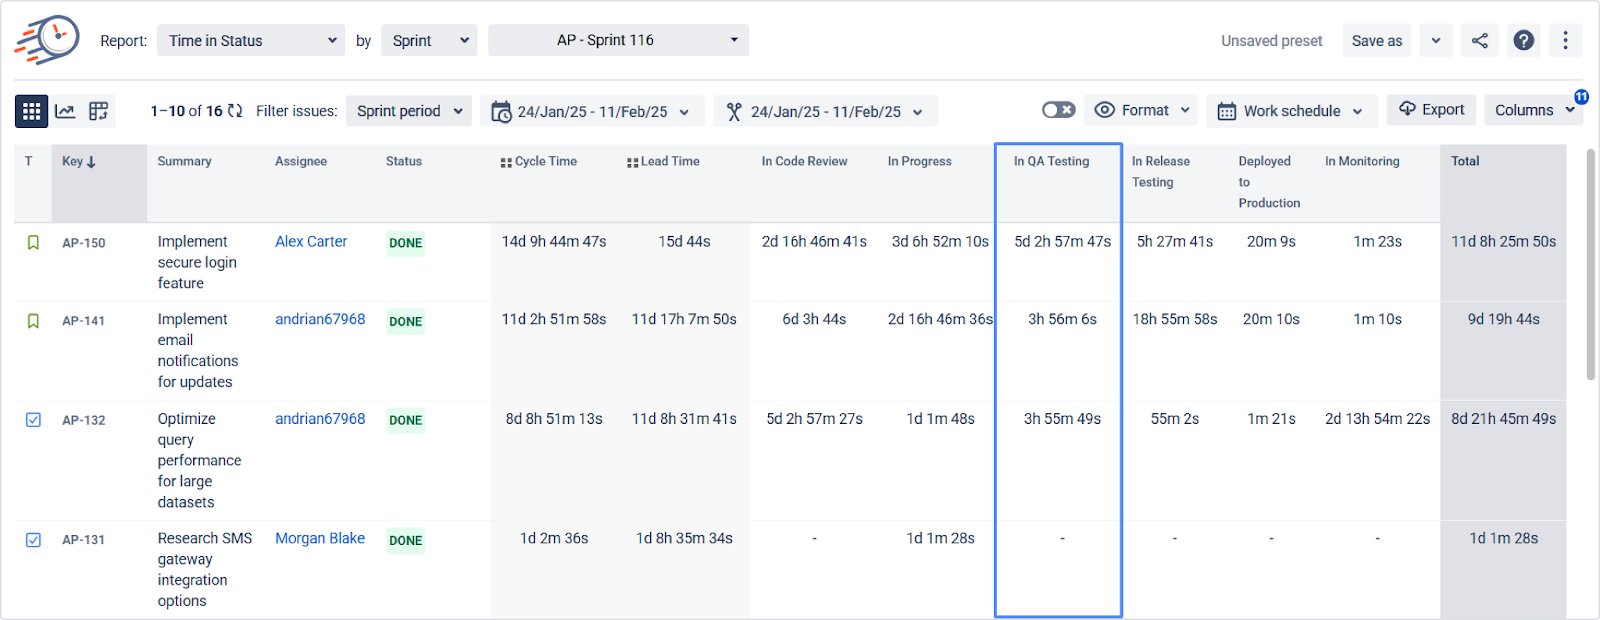
Task: Expand the Time in Status report dropdown
Action: point(251,41)
